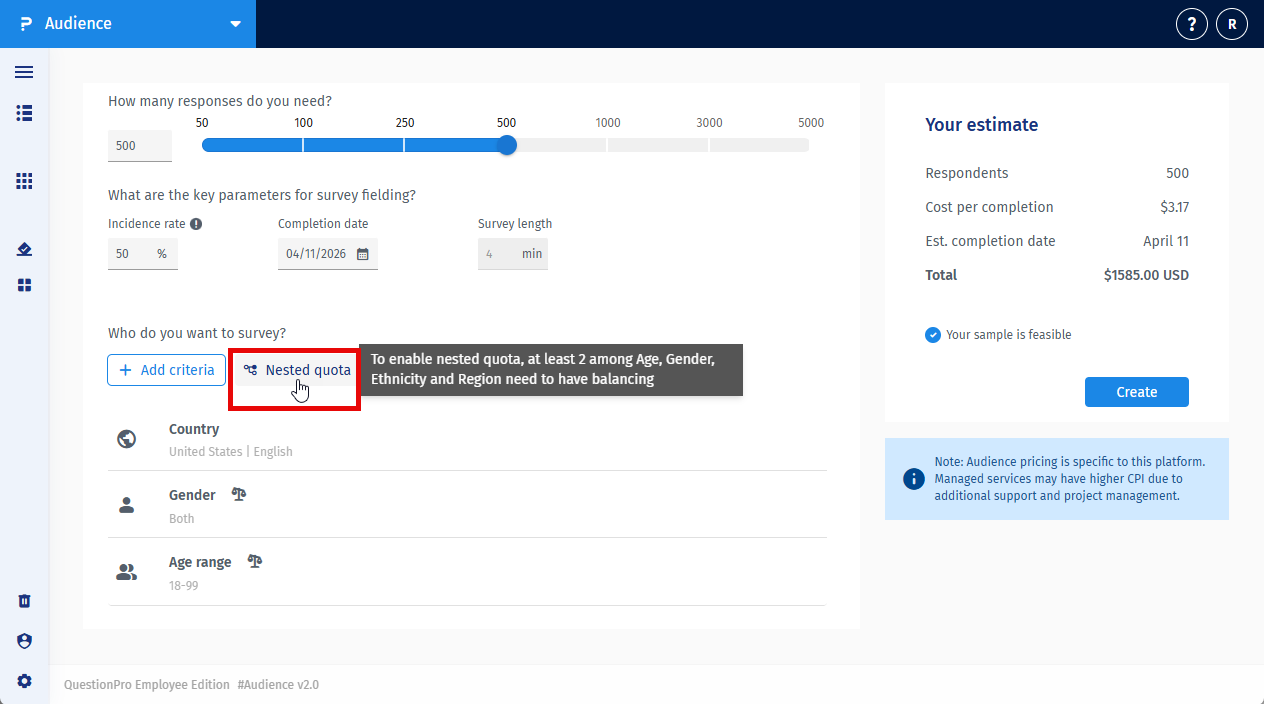Click the Create button
This screenshot has width=1264, height=704.
(x=1137, y=392)
